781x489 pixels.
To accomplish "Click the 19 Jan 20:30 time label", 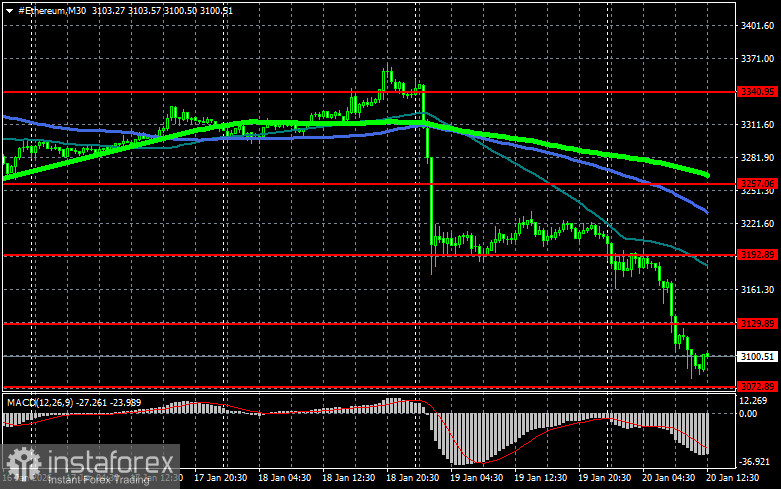I will point(605,478).
